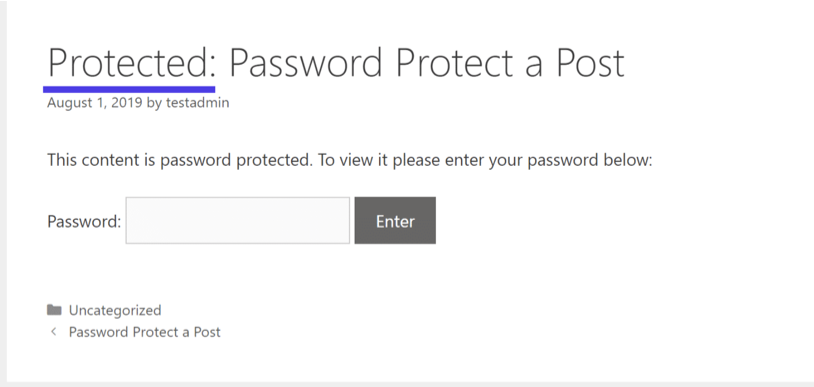Click the gray left page margin

[x=3, y=192]
